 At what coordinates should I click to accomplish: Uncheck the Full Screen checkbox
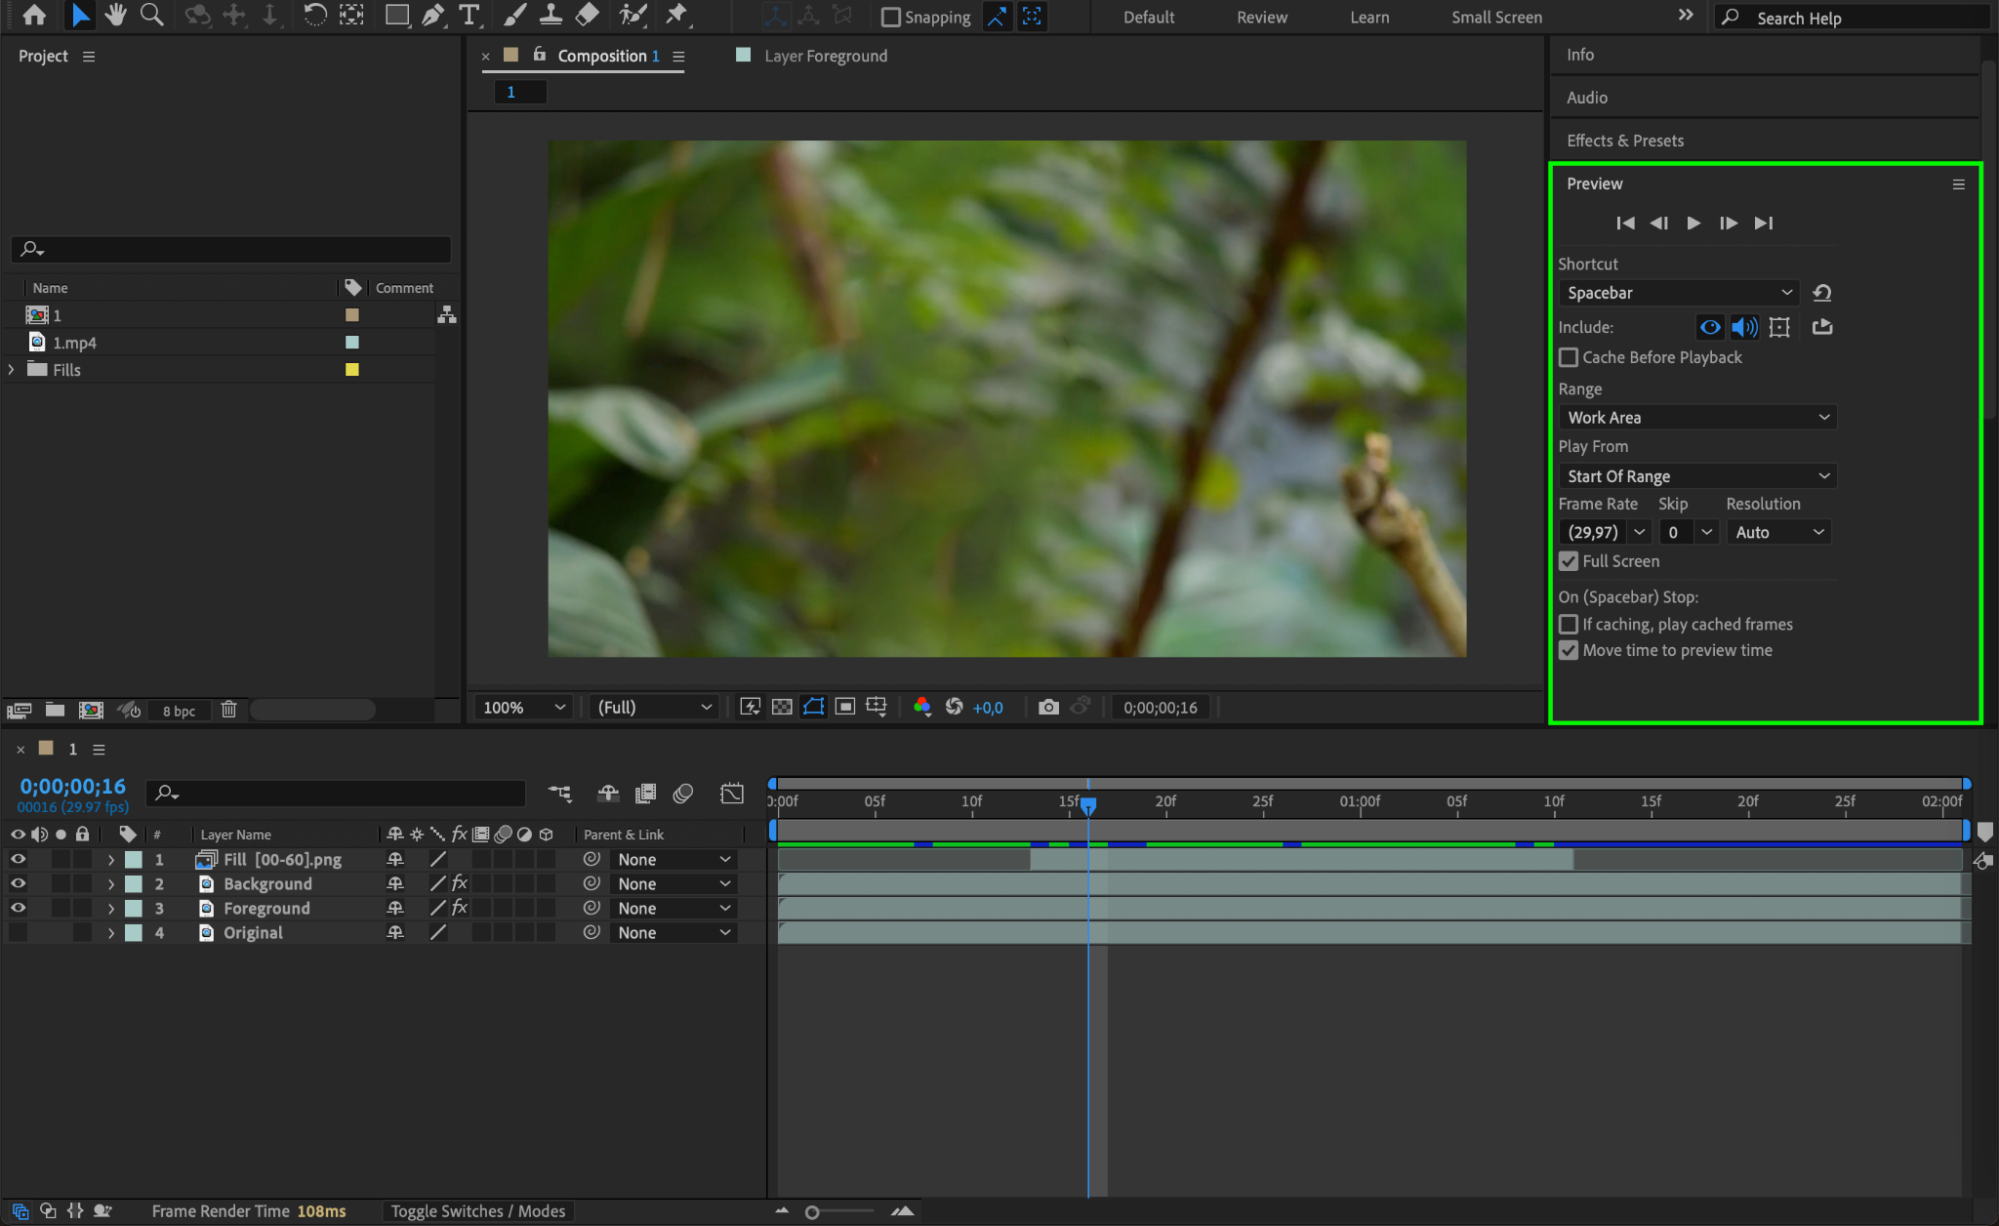pos(1568,561)
